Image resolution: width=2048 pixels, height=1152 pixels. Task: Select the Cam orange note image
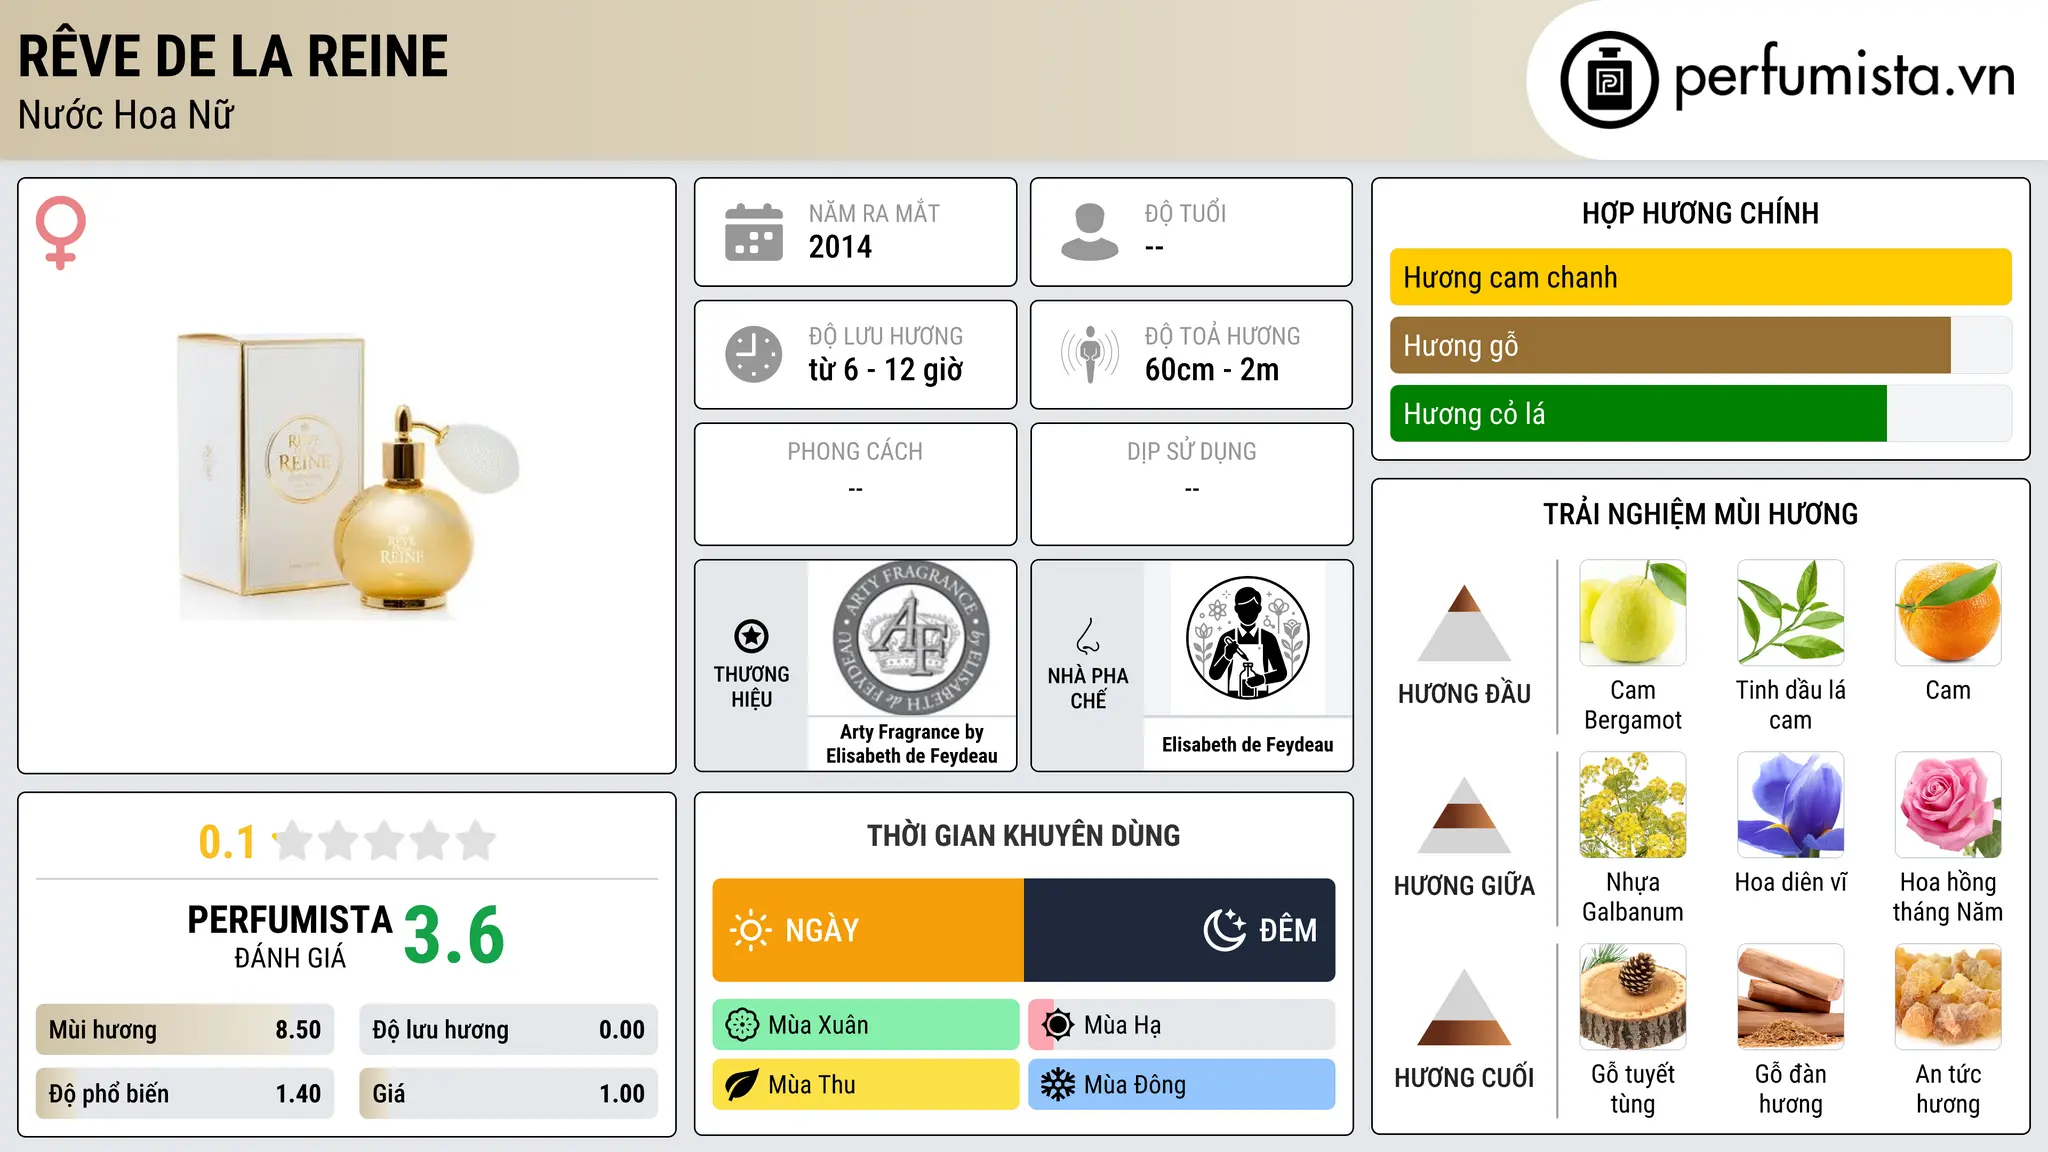(1948, 613)
